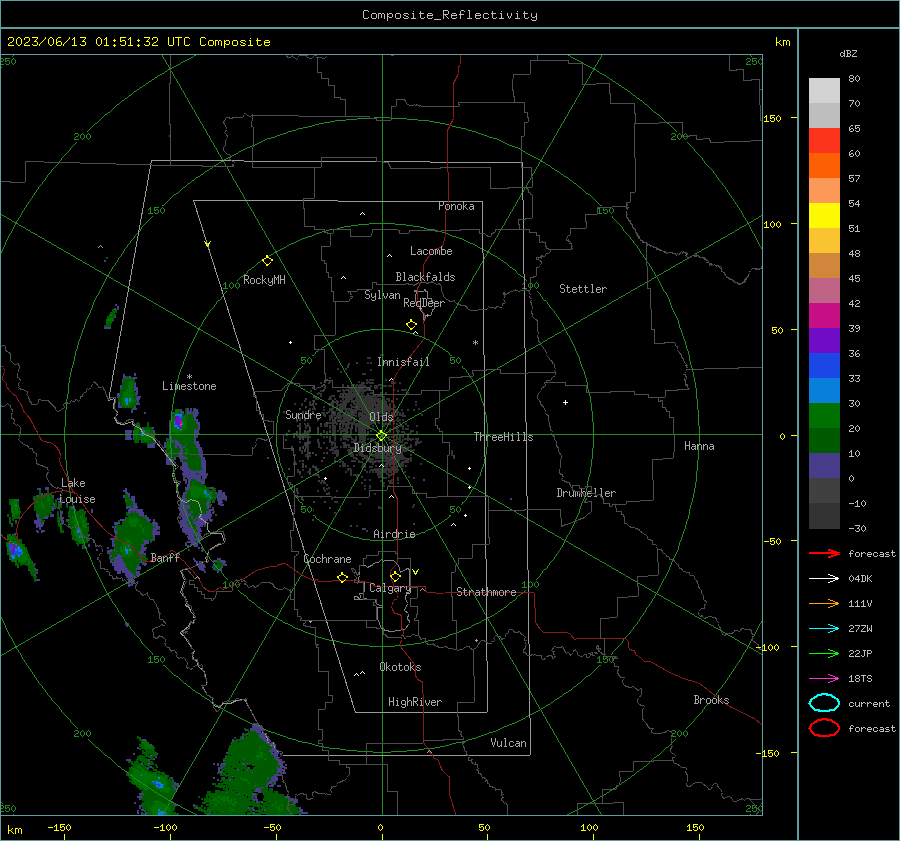Click the asterisk marker above Limestone label

point(189,377)
